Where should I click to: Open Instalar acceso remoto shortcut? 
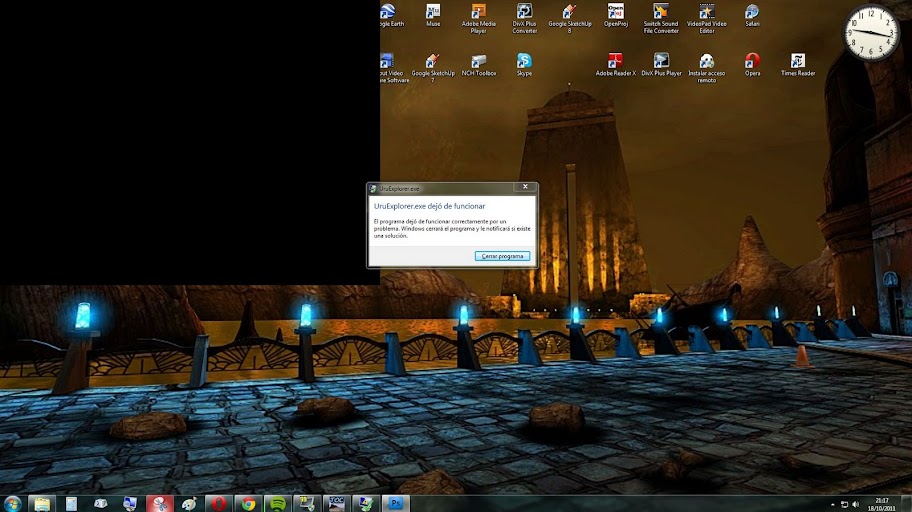point(707,68)
